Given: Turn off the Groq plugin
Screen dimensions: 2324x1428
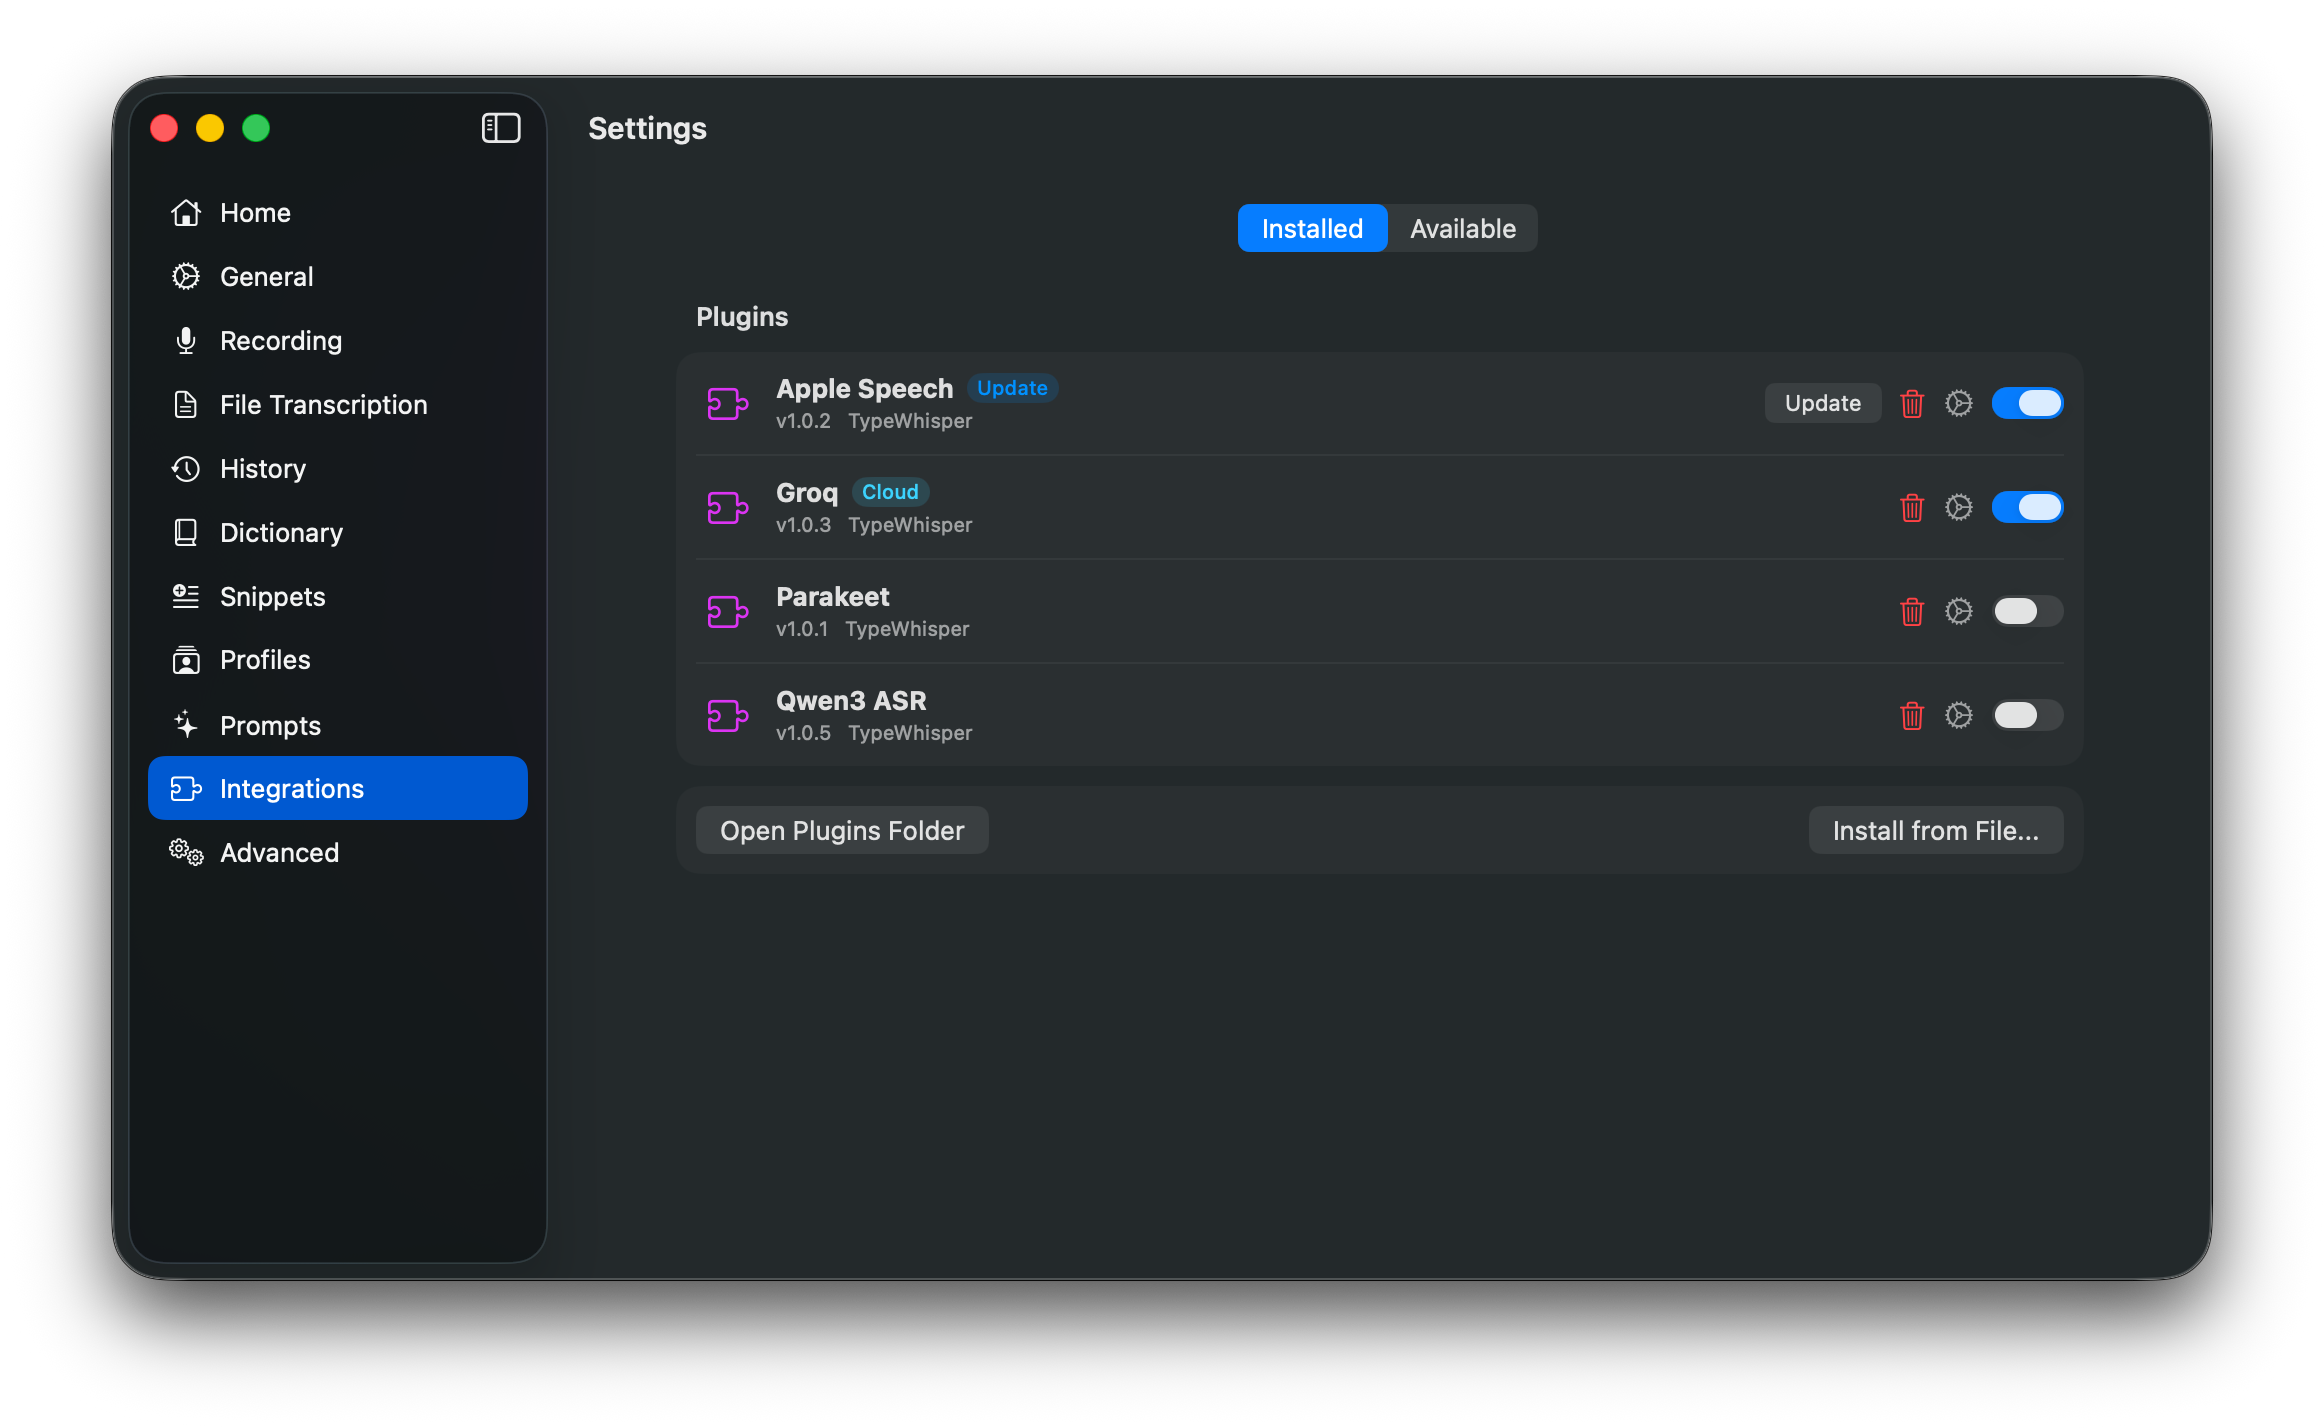Looking at the screenshot, I should (2027, 507).
